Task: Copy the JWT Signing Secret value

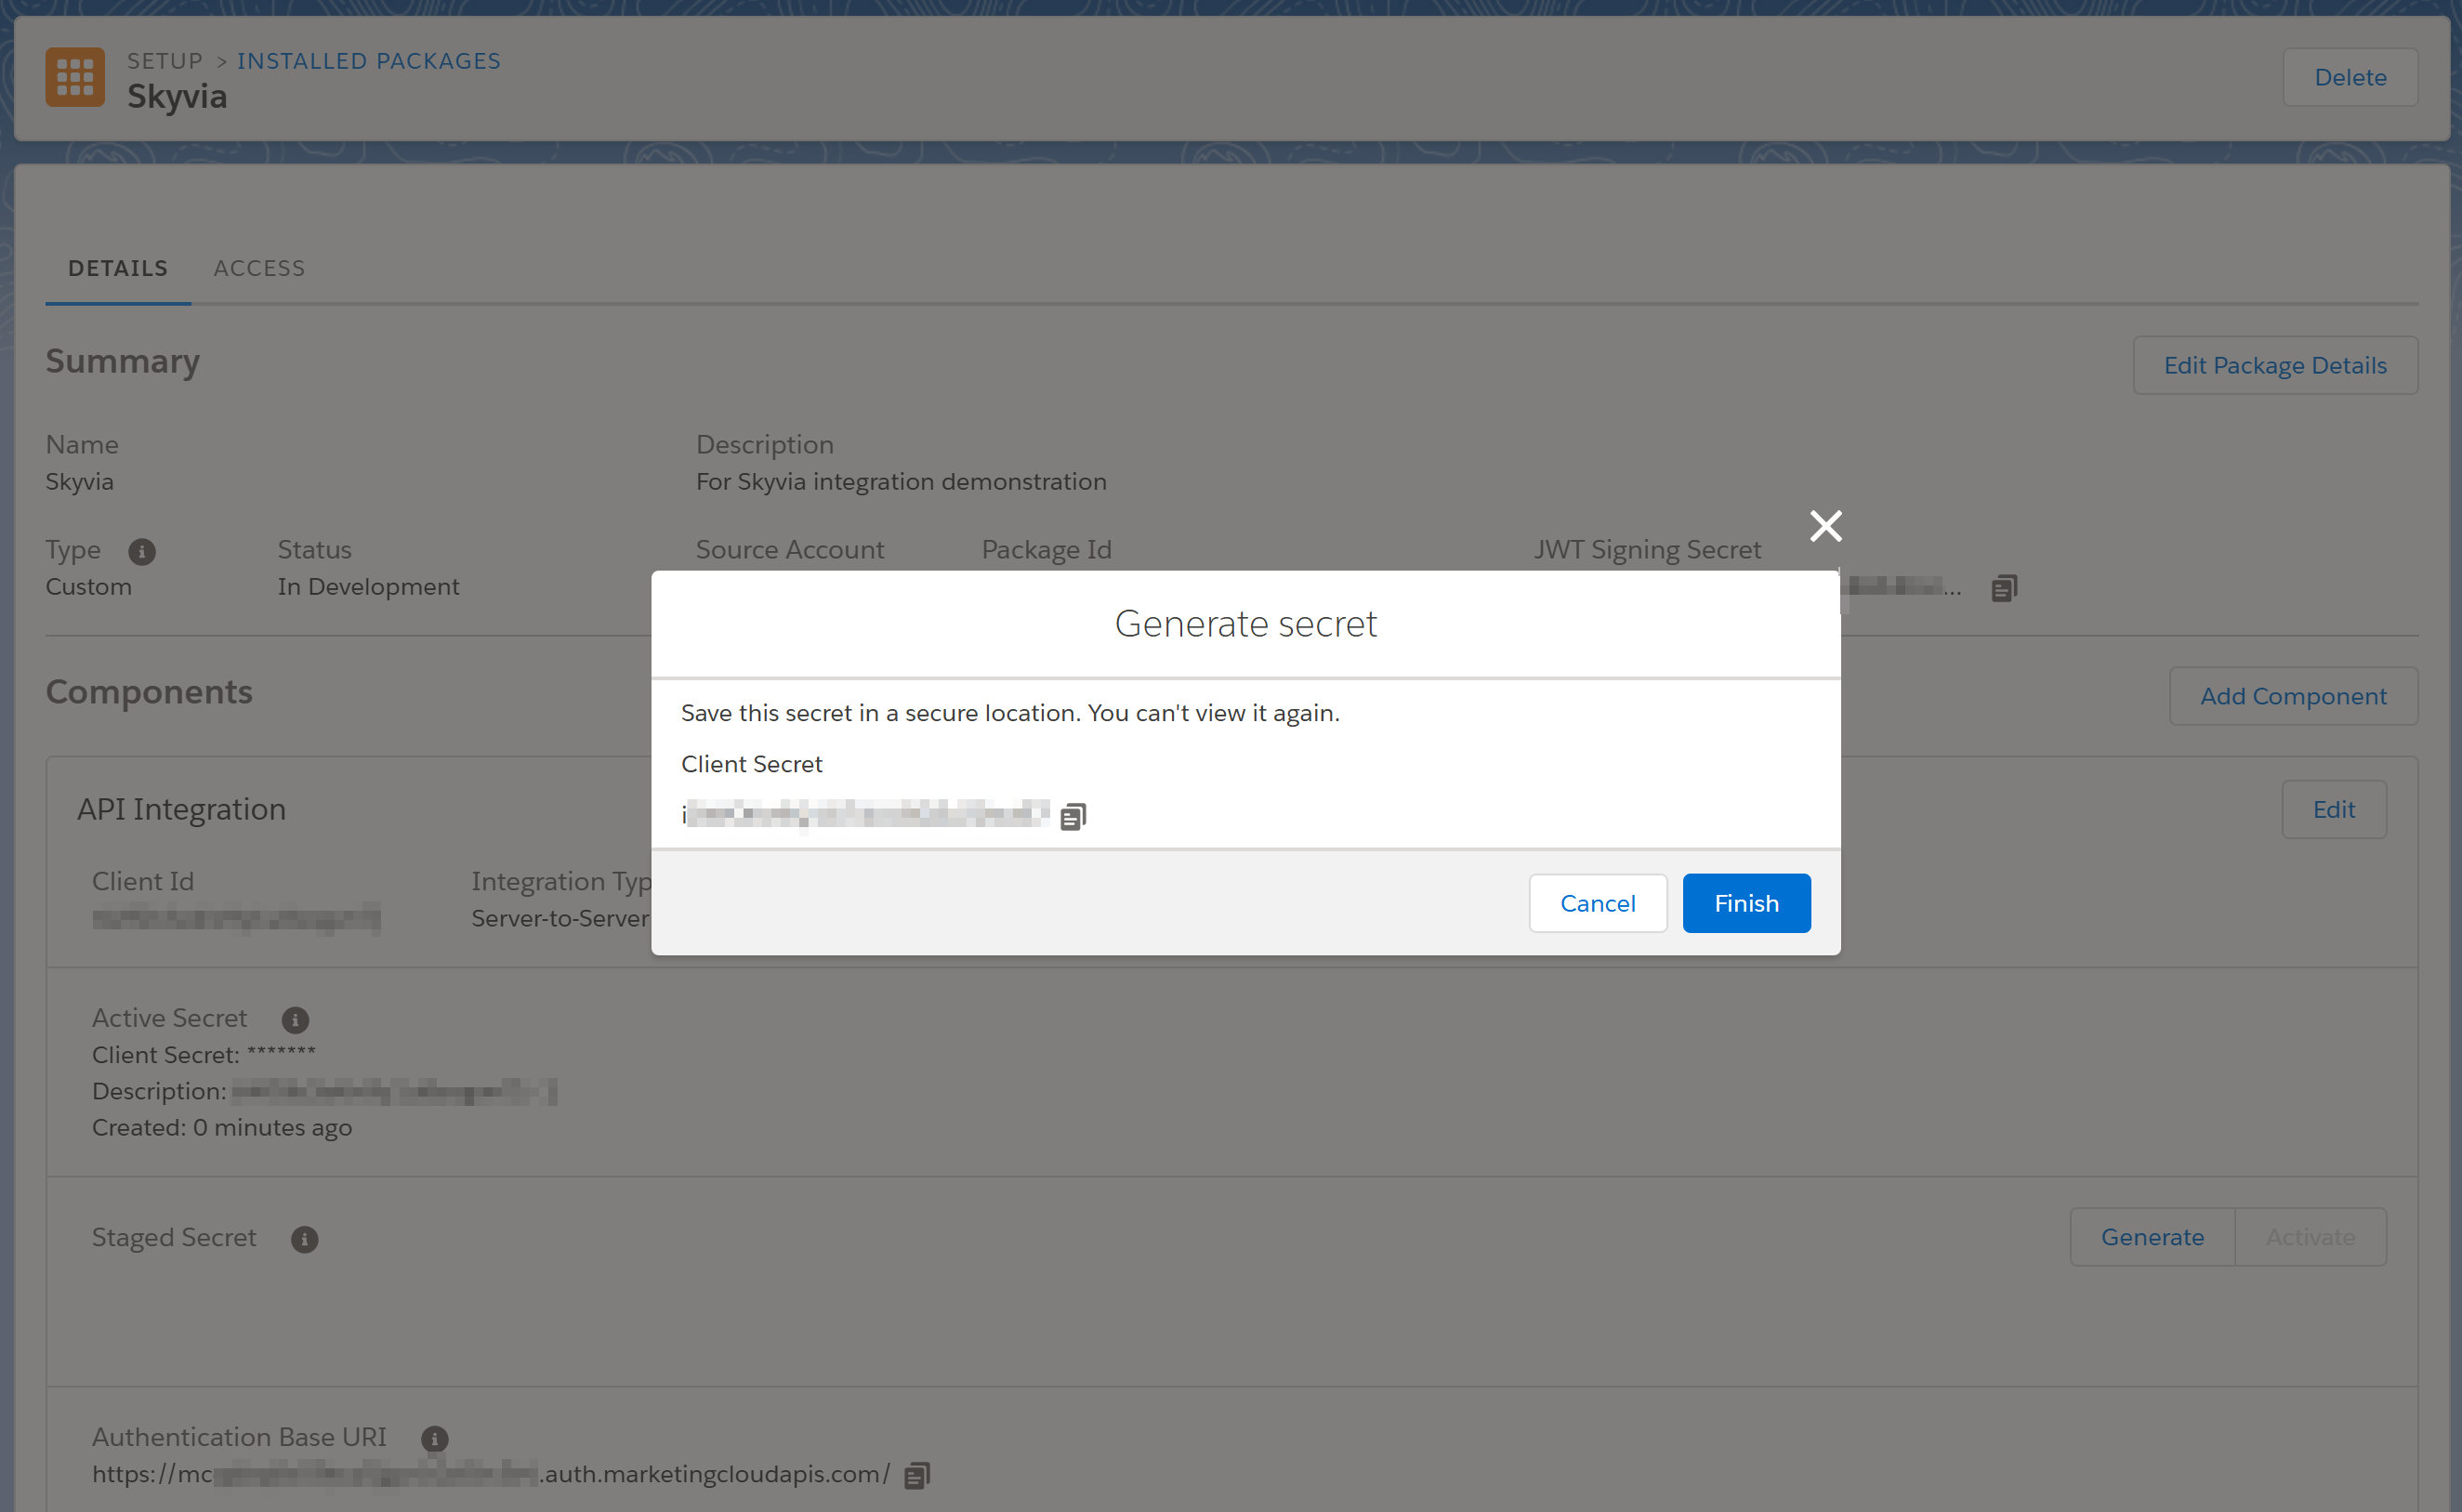Action: [x=2004, y=588]
